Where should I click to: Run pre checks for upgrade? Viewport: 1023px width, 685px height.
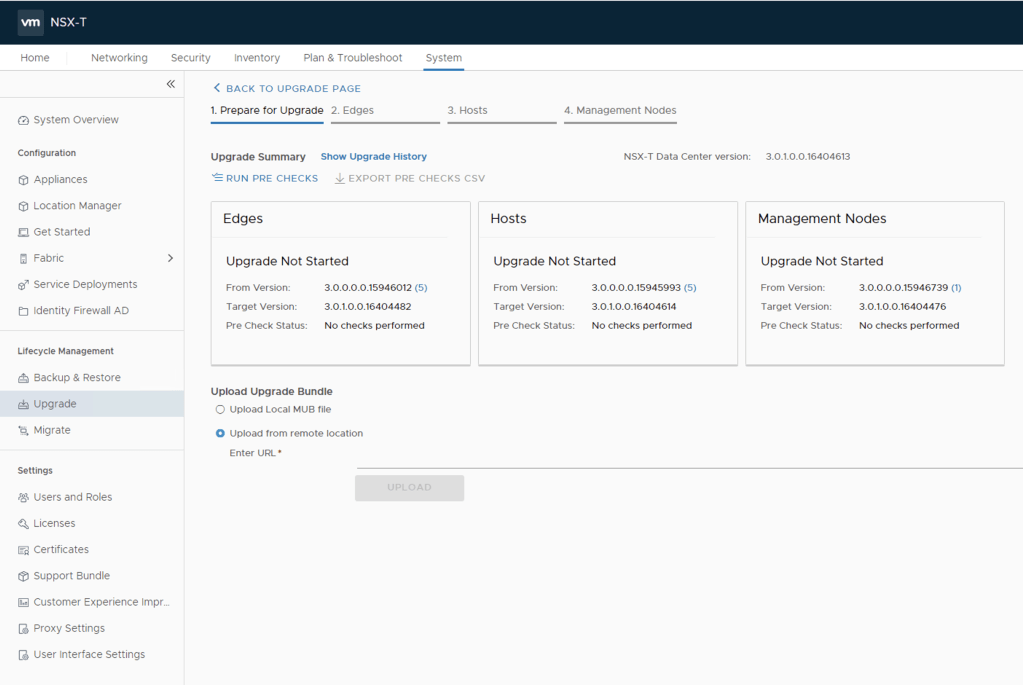click(x=265, y=178)
